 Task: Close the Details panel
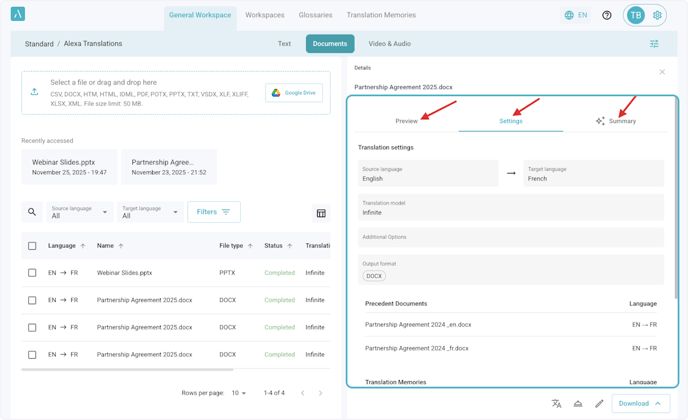click(662, 72)
